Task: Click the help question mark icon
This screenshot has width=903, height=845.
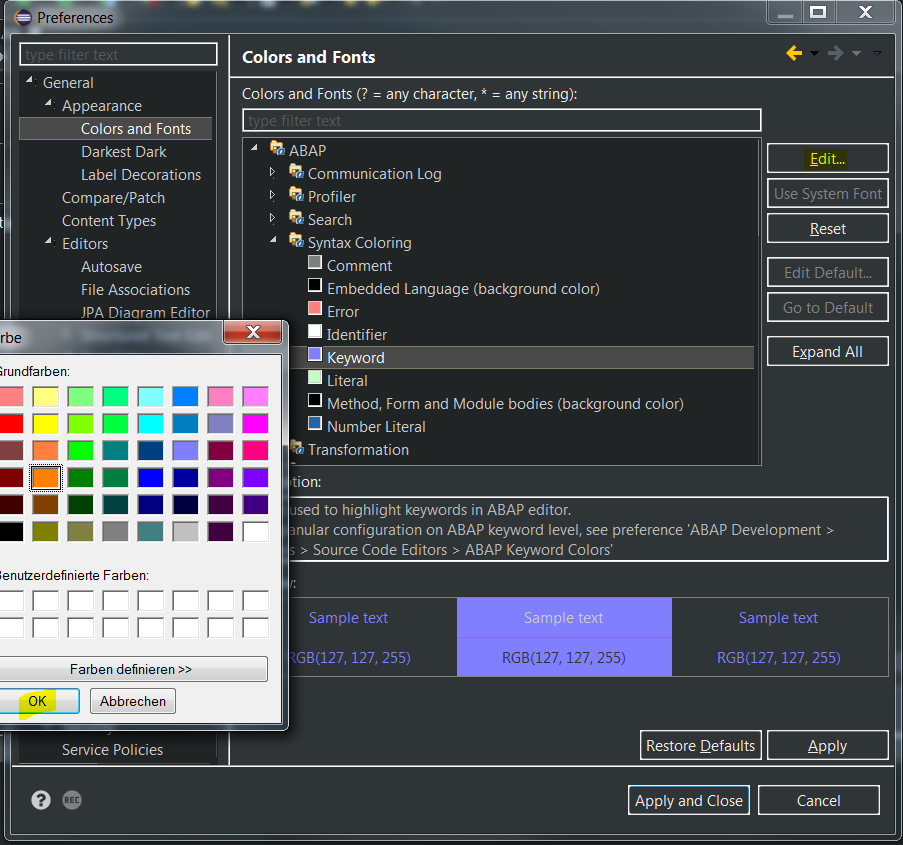Action: click(41, 799)
